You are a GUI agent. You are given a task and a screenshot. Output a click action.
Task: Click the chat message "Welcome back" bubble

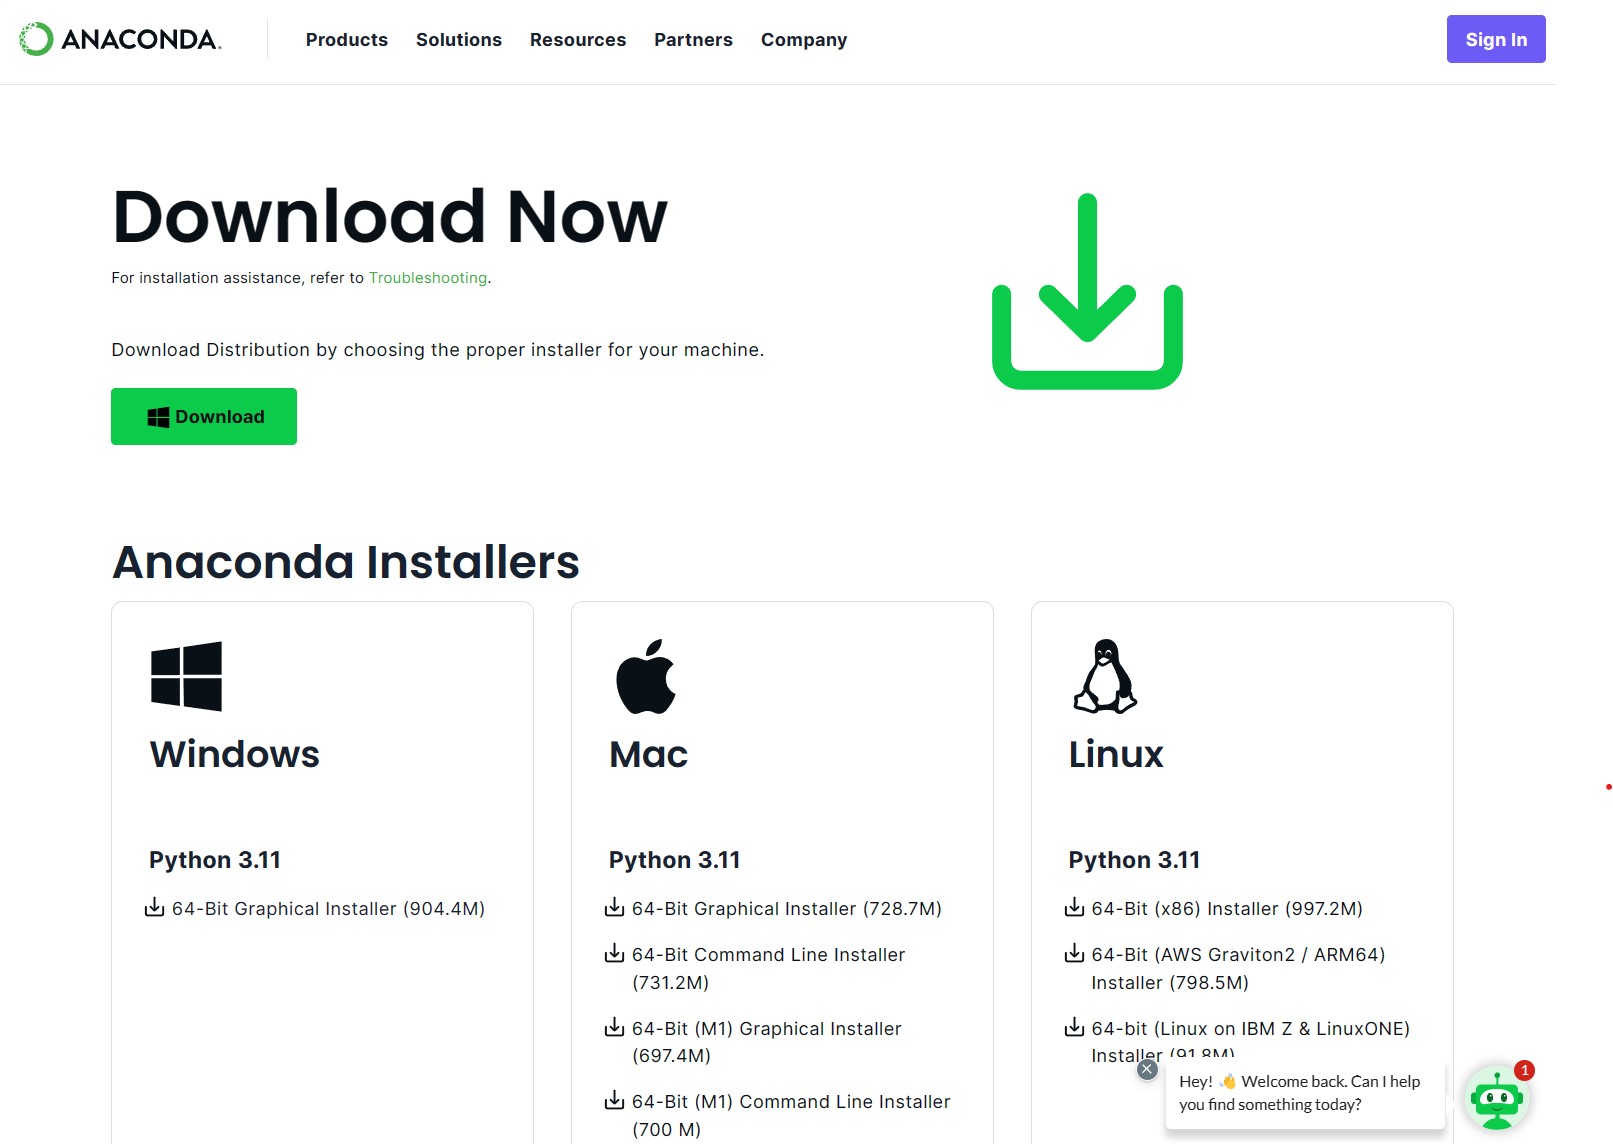click(x=1298, y=1093)
